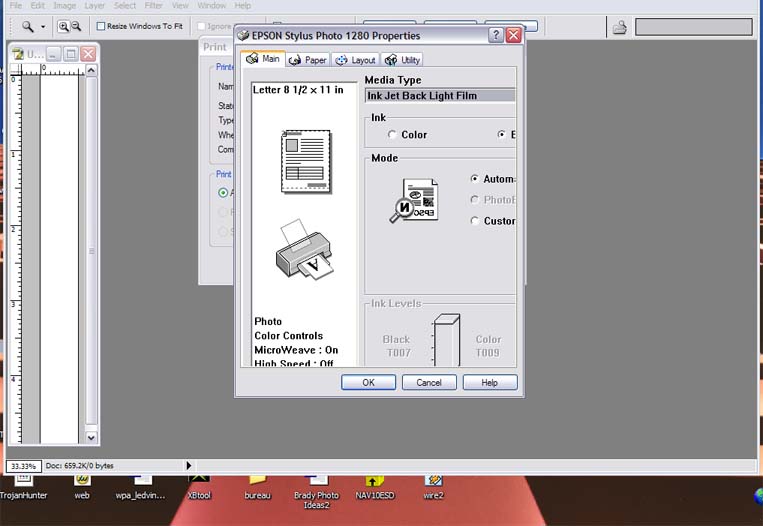Click the Mode document magnifier icon

(414, 200)
